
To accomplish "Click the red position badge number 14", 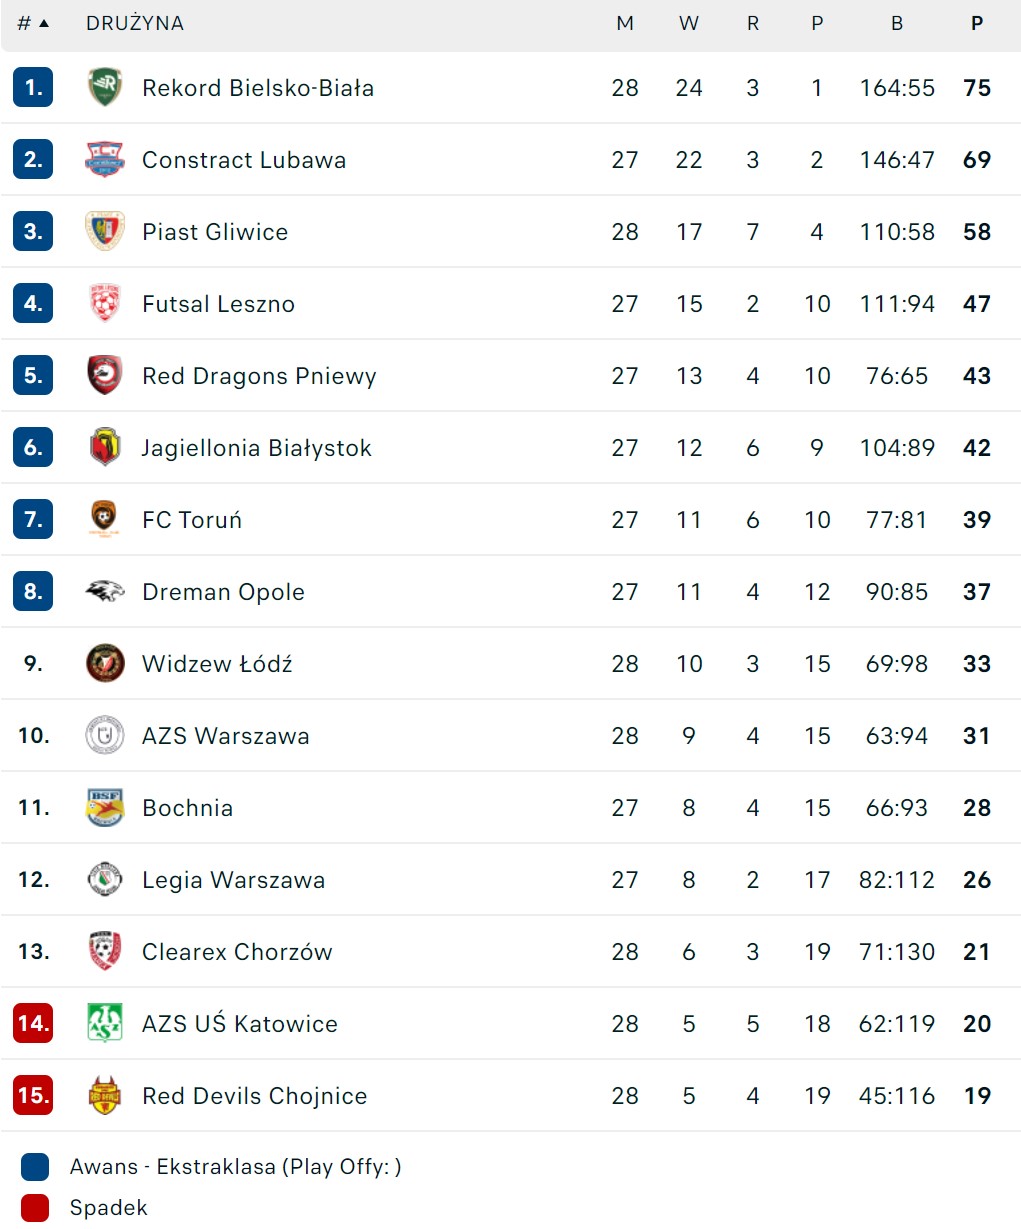I will point(33,1024).
